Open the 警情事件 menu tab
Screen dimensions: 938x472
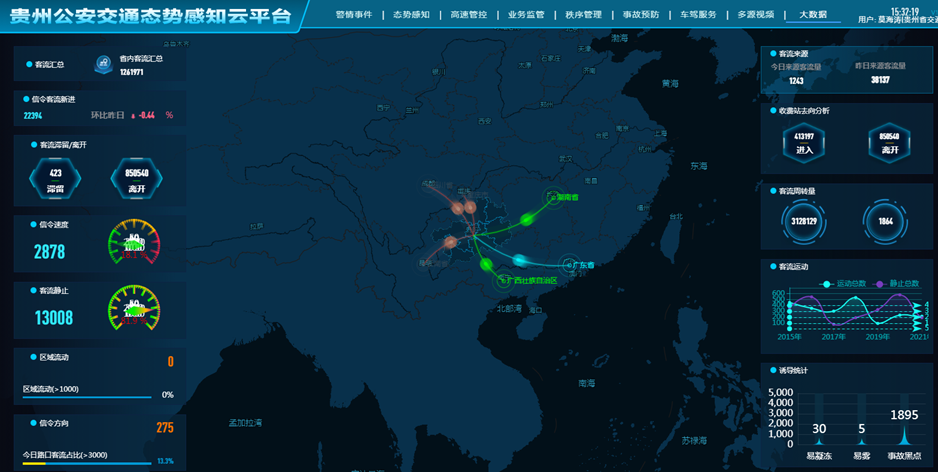coord(353,15)
